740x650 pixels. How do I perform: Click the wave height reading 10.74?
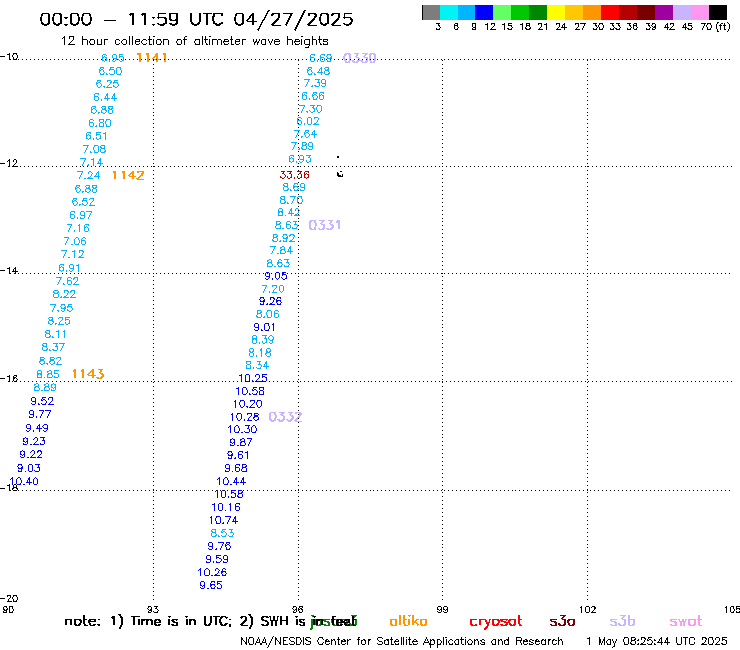[x=224, y=520]
